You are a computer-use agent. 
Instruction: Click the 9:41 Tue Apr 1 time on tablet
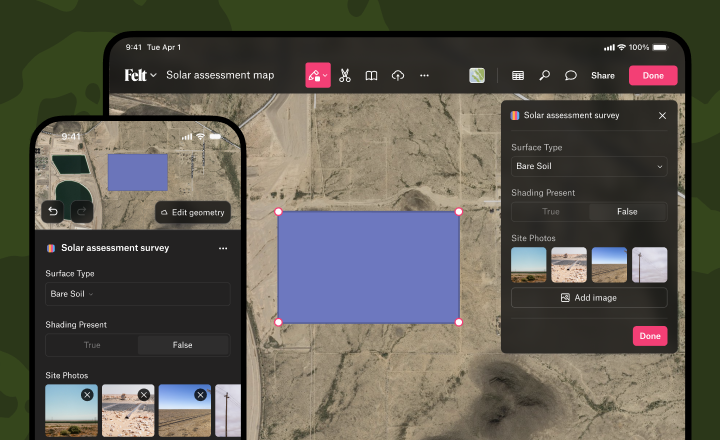(x=153, y=47)
